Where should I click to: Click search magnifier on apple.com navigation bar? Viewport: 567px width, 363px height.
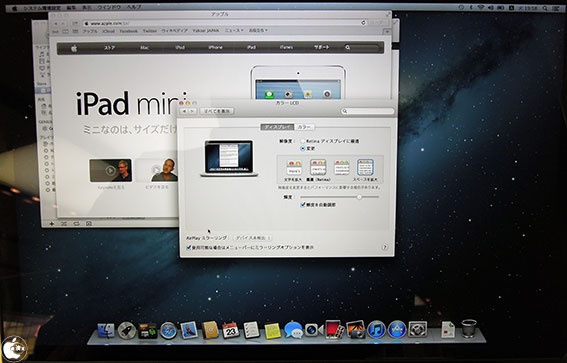click(x=348, y=47)
